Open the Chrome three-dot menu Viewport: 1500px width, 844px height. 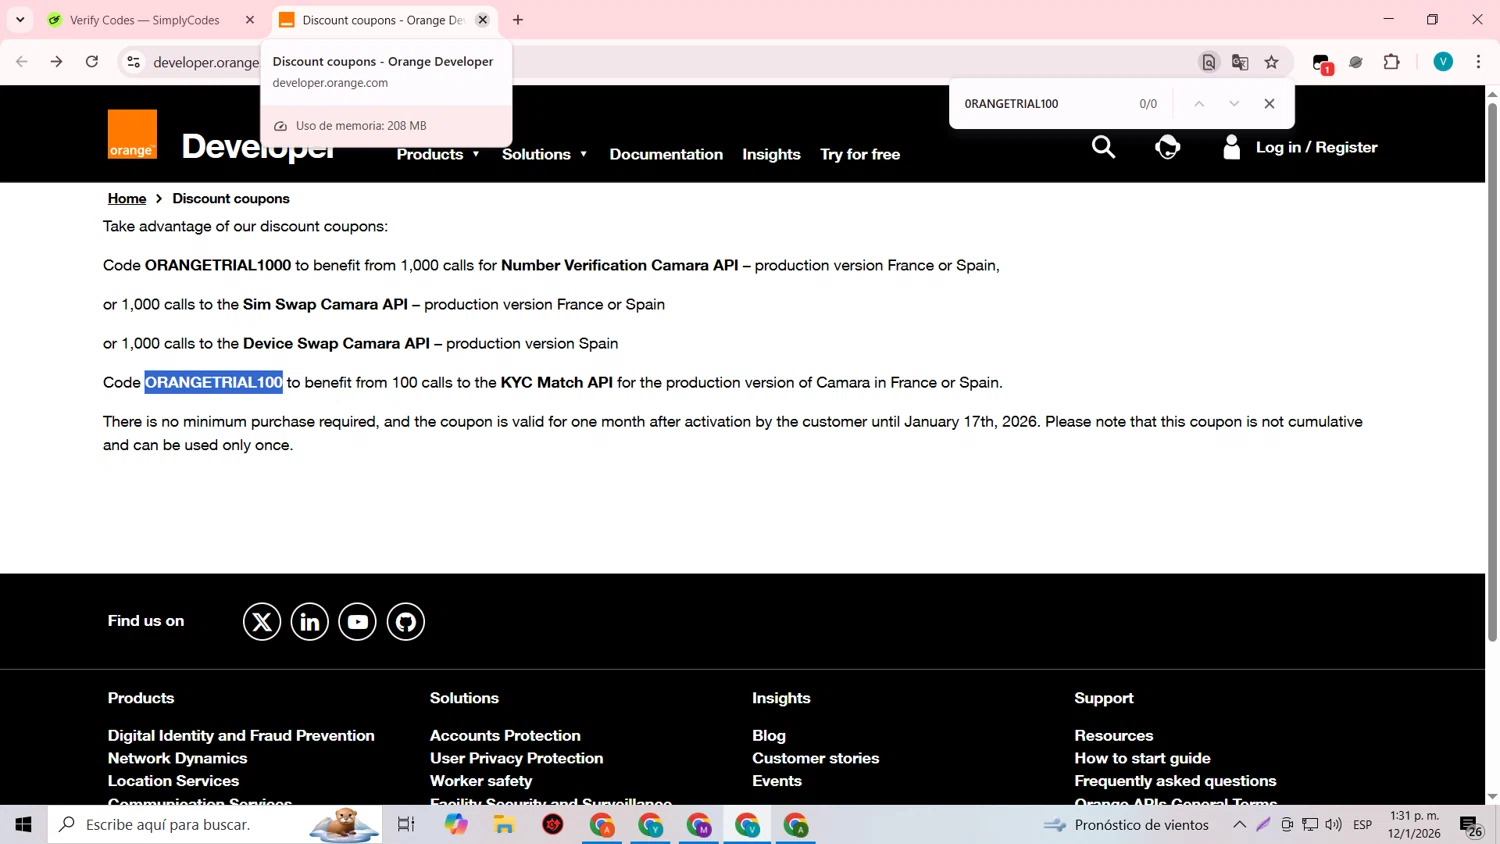(1478, 62)
